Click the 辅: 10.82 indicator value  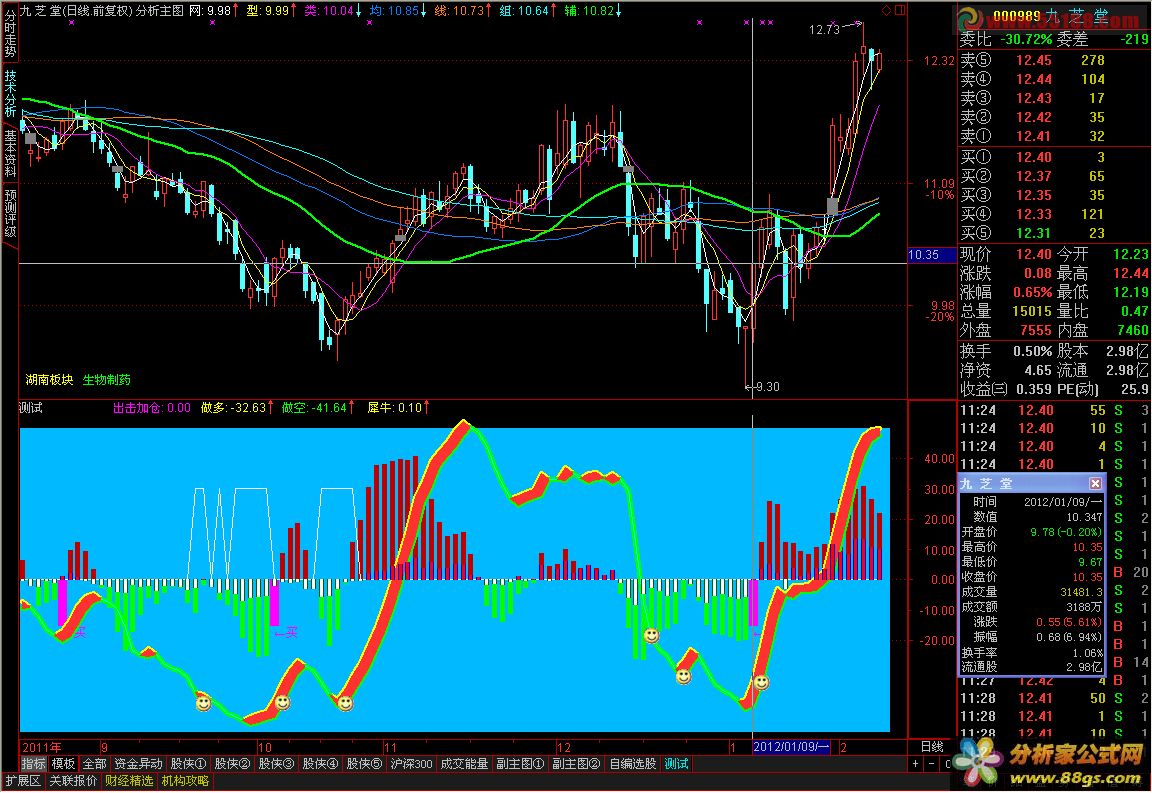[x=592, y=10]
